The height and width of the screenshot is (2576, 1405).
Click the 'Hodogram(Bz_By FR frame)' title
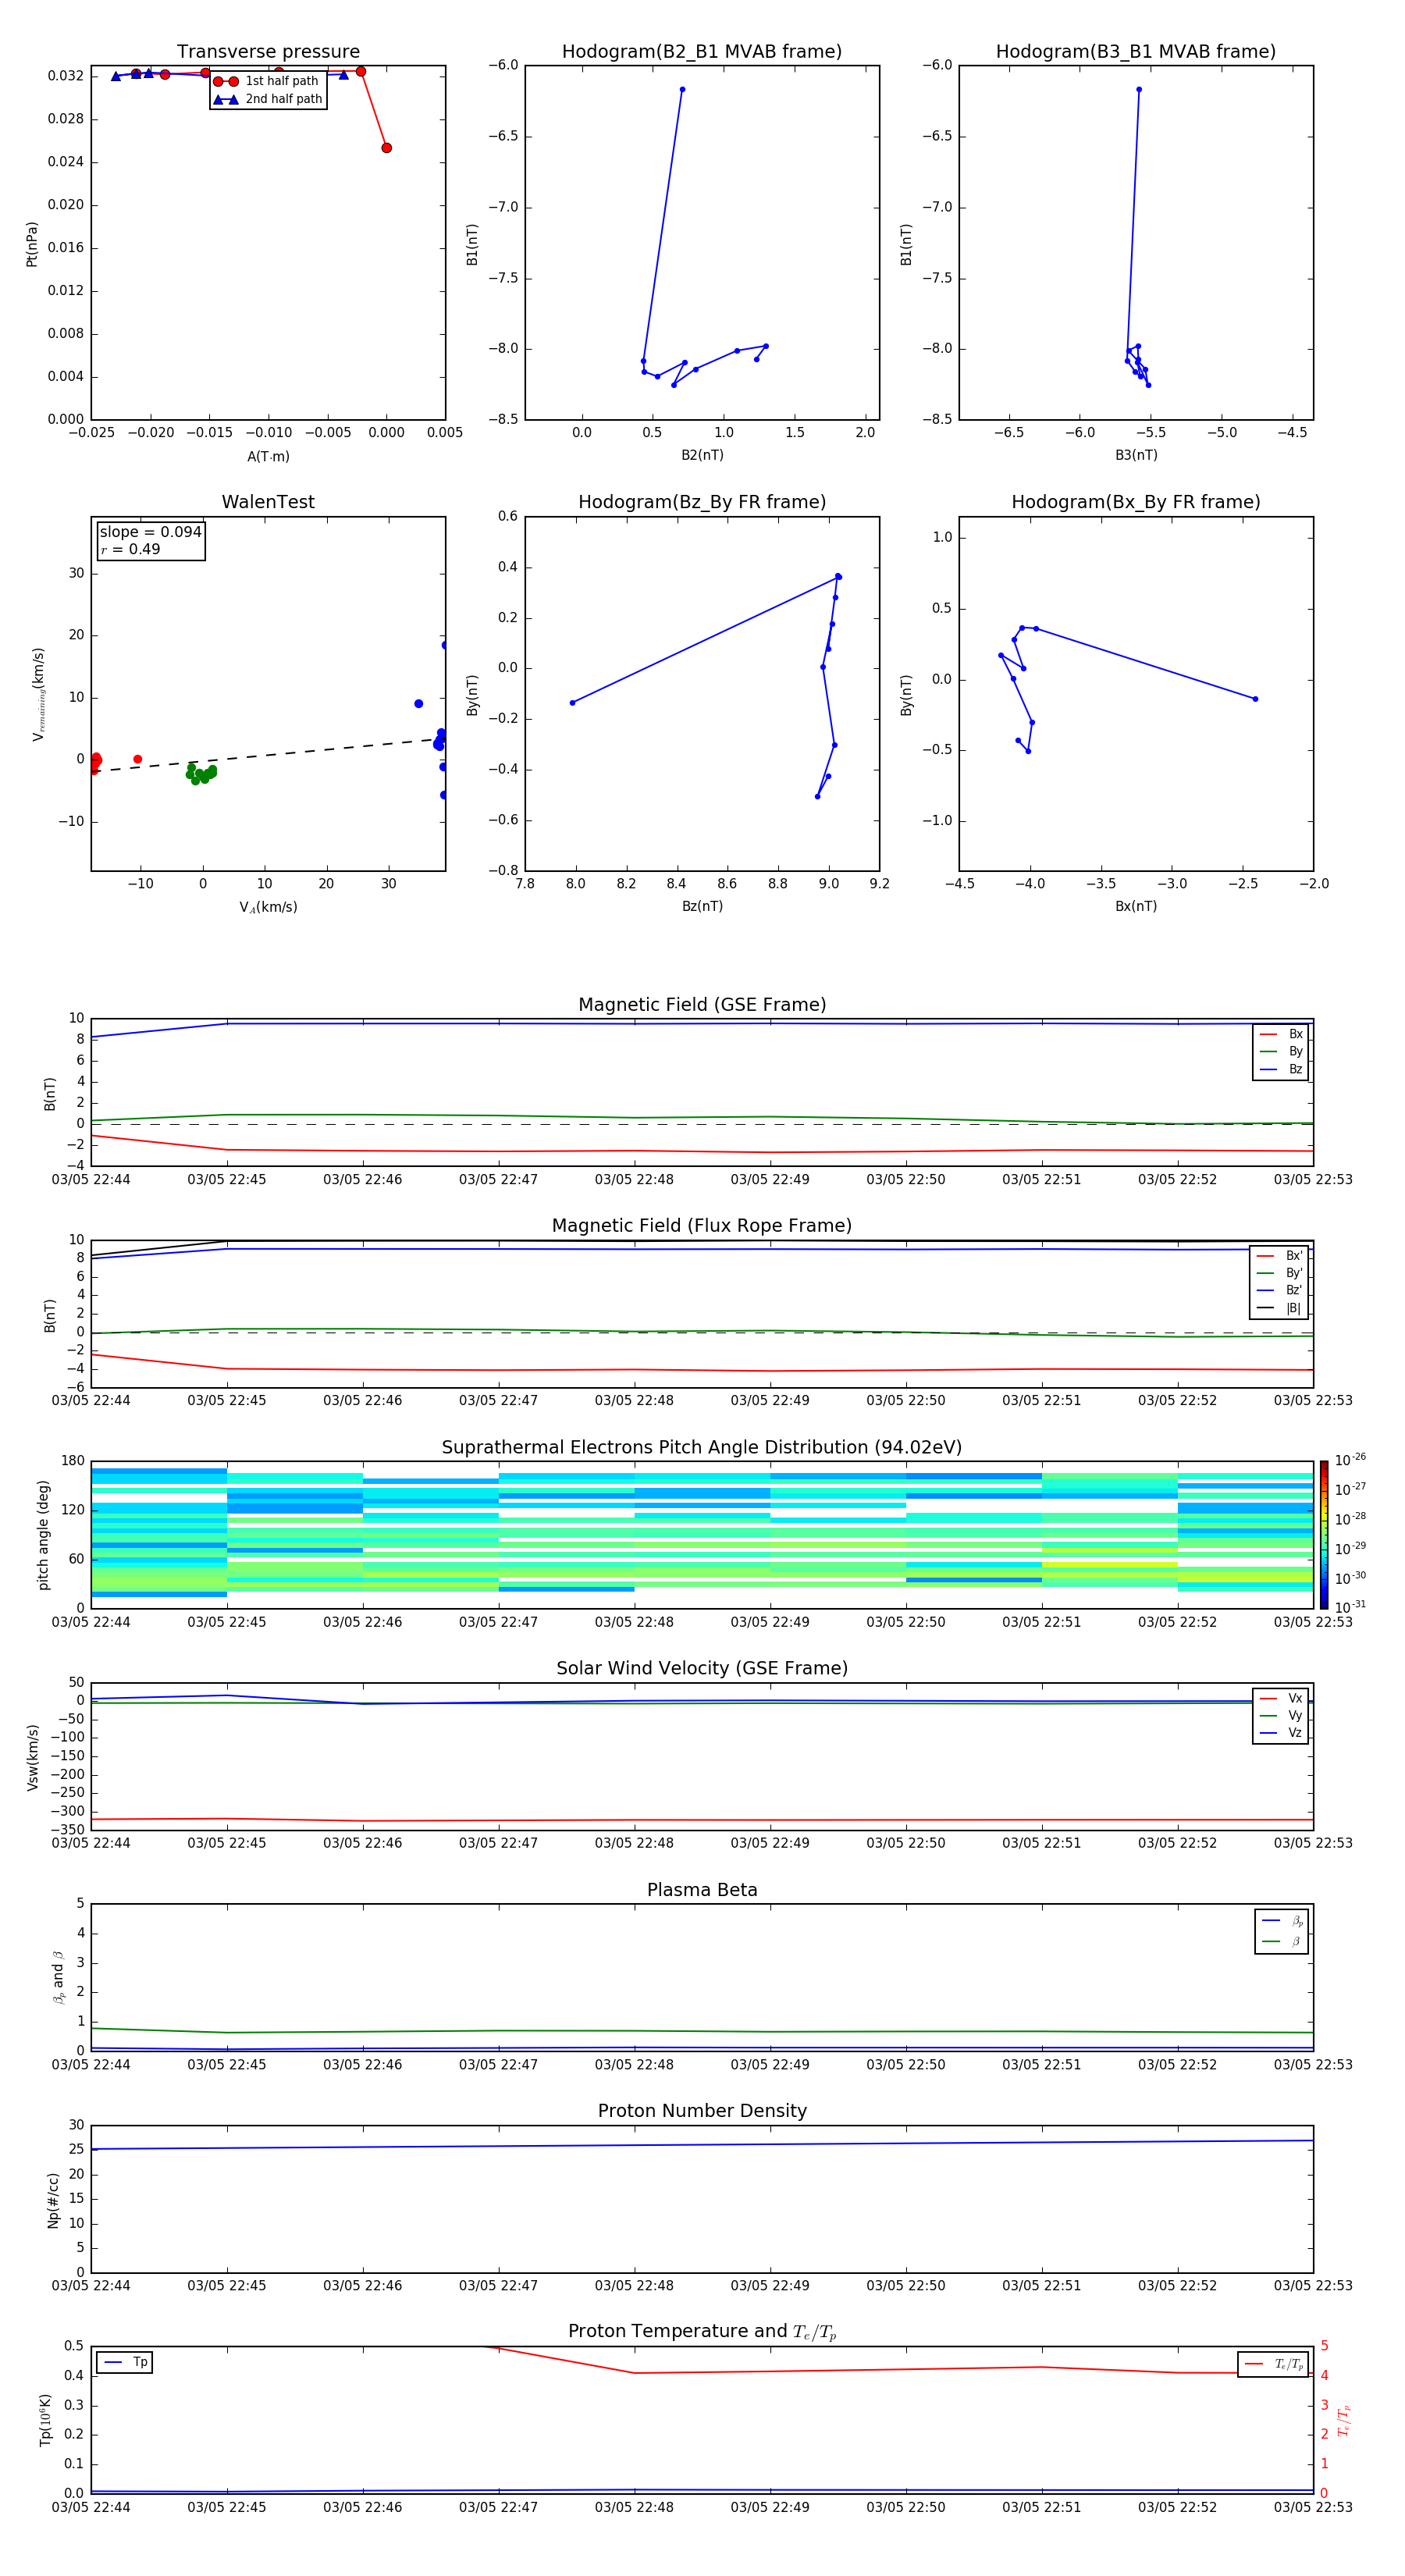[702, 502]
